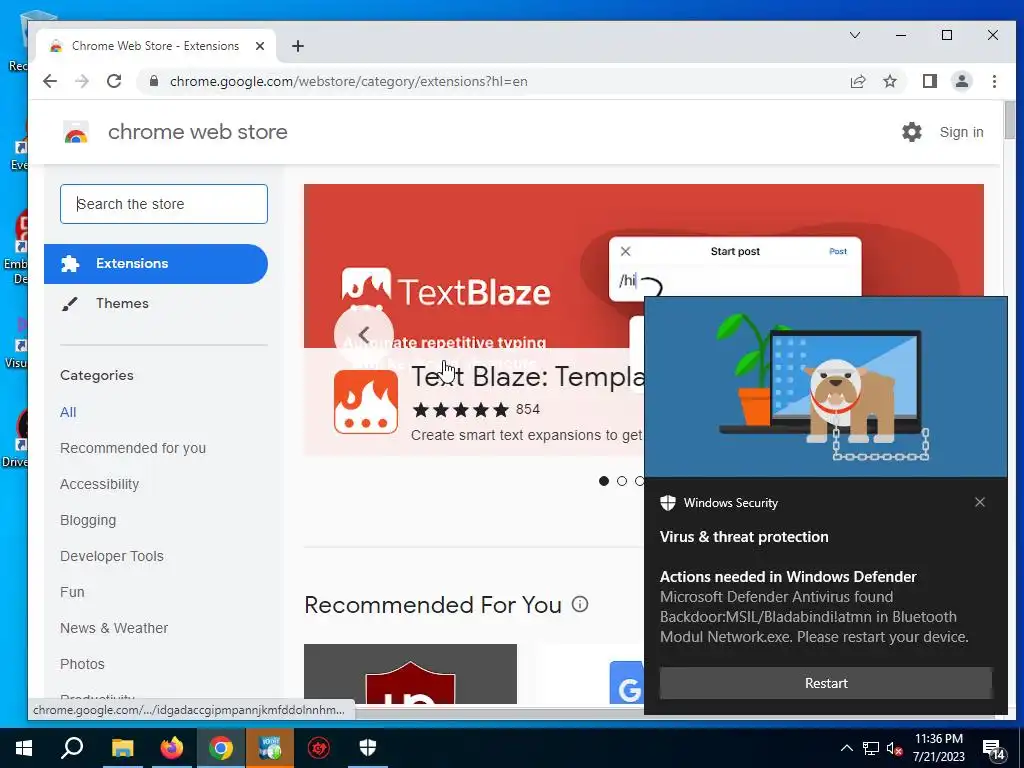
Task: Open the Blogging category
Action: pos(88,520)
